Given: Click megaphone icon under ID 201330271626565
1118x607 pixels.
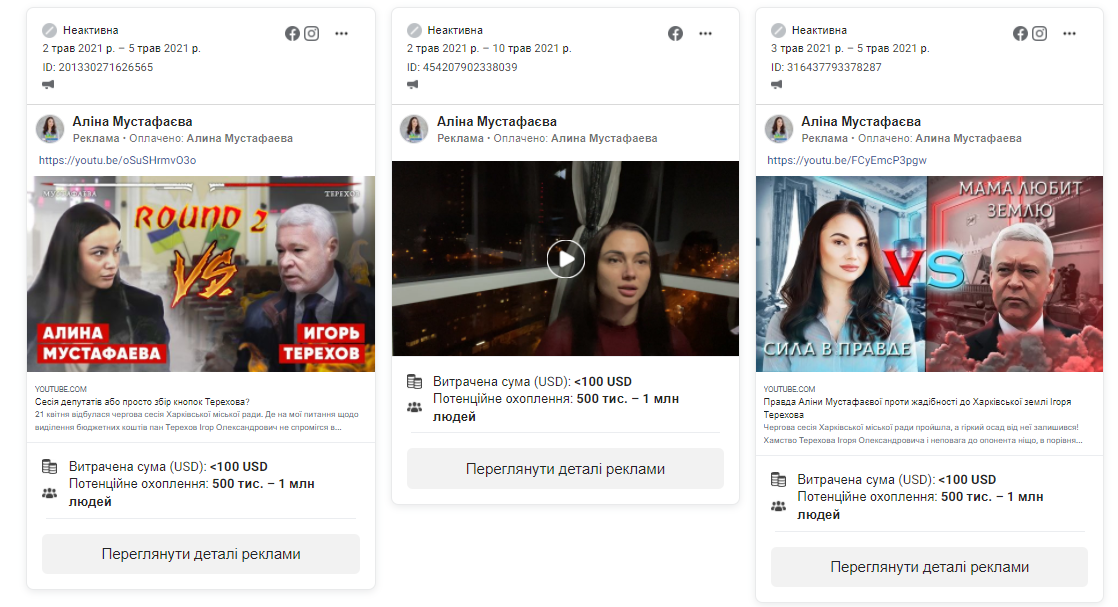Looking at the screenshot, I should point(48,85).
